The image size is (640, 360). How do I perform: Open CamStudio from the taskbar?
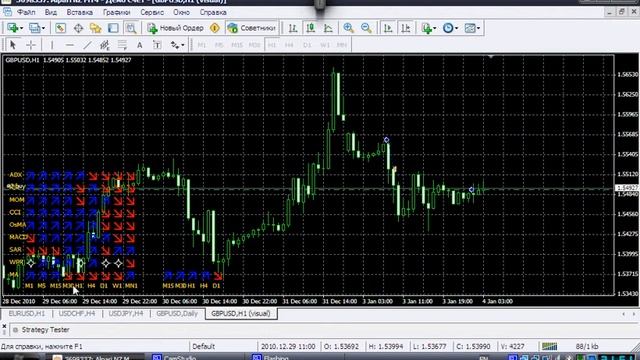click(174, 358)
